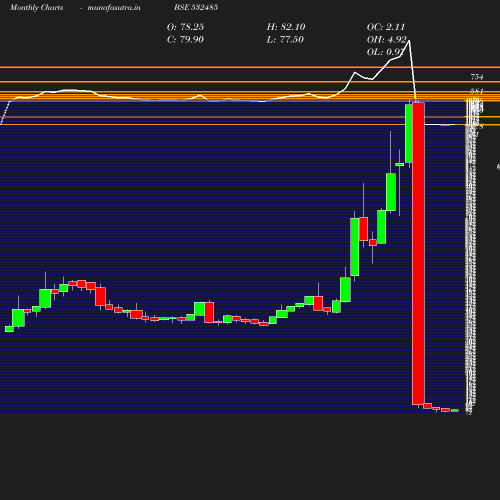The height and width of the screenshot is (500, 500).
Task: Click the 'OH: 4.92' reading
Action: pyautogui.click(x=387, y=39)
